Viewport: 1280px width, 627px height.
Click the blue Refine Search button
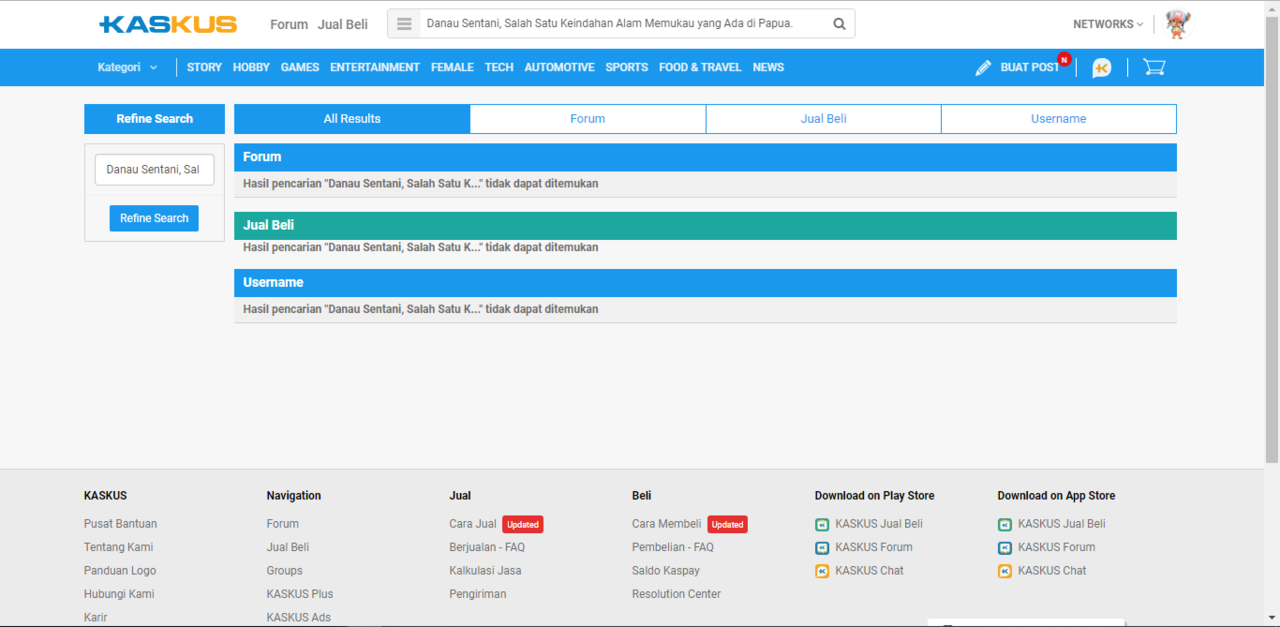pyautogui.click(x=154, y=218)
